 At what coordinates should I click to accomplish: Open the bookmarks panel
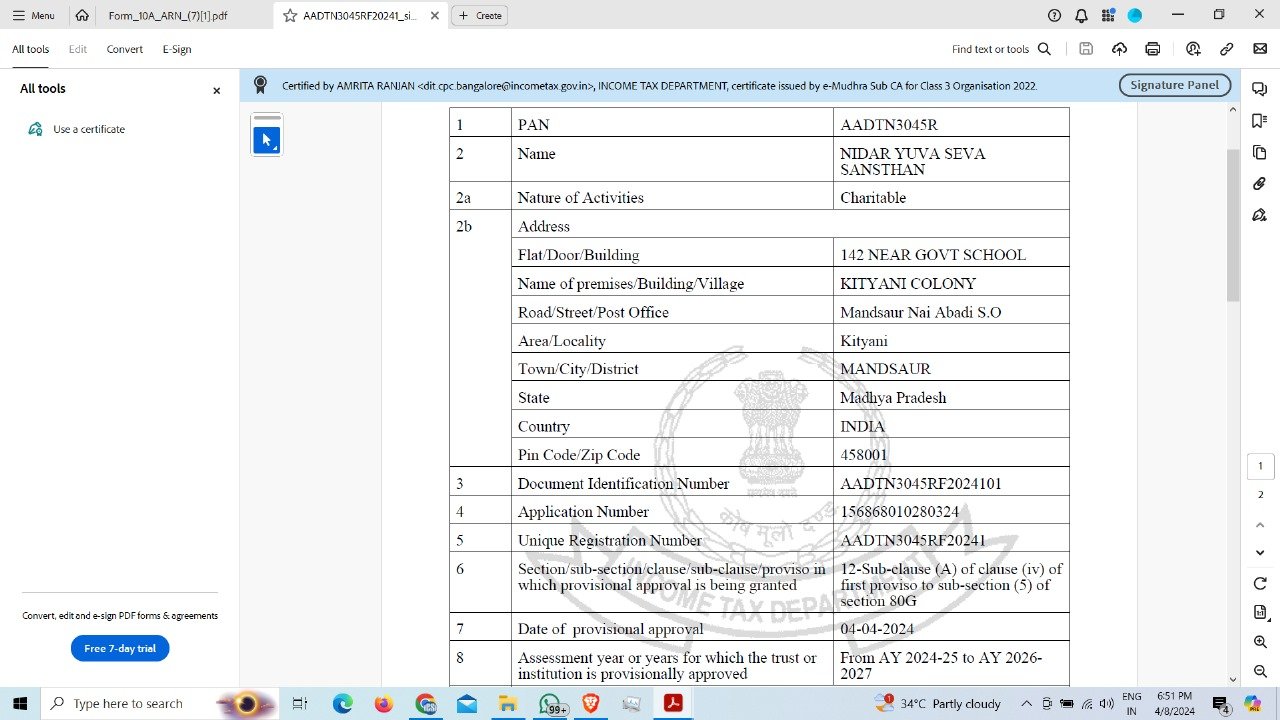pos(1260,120)
